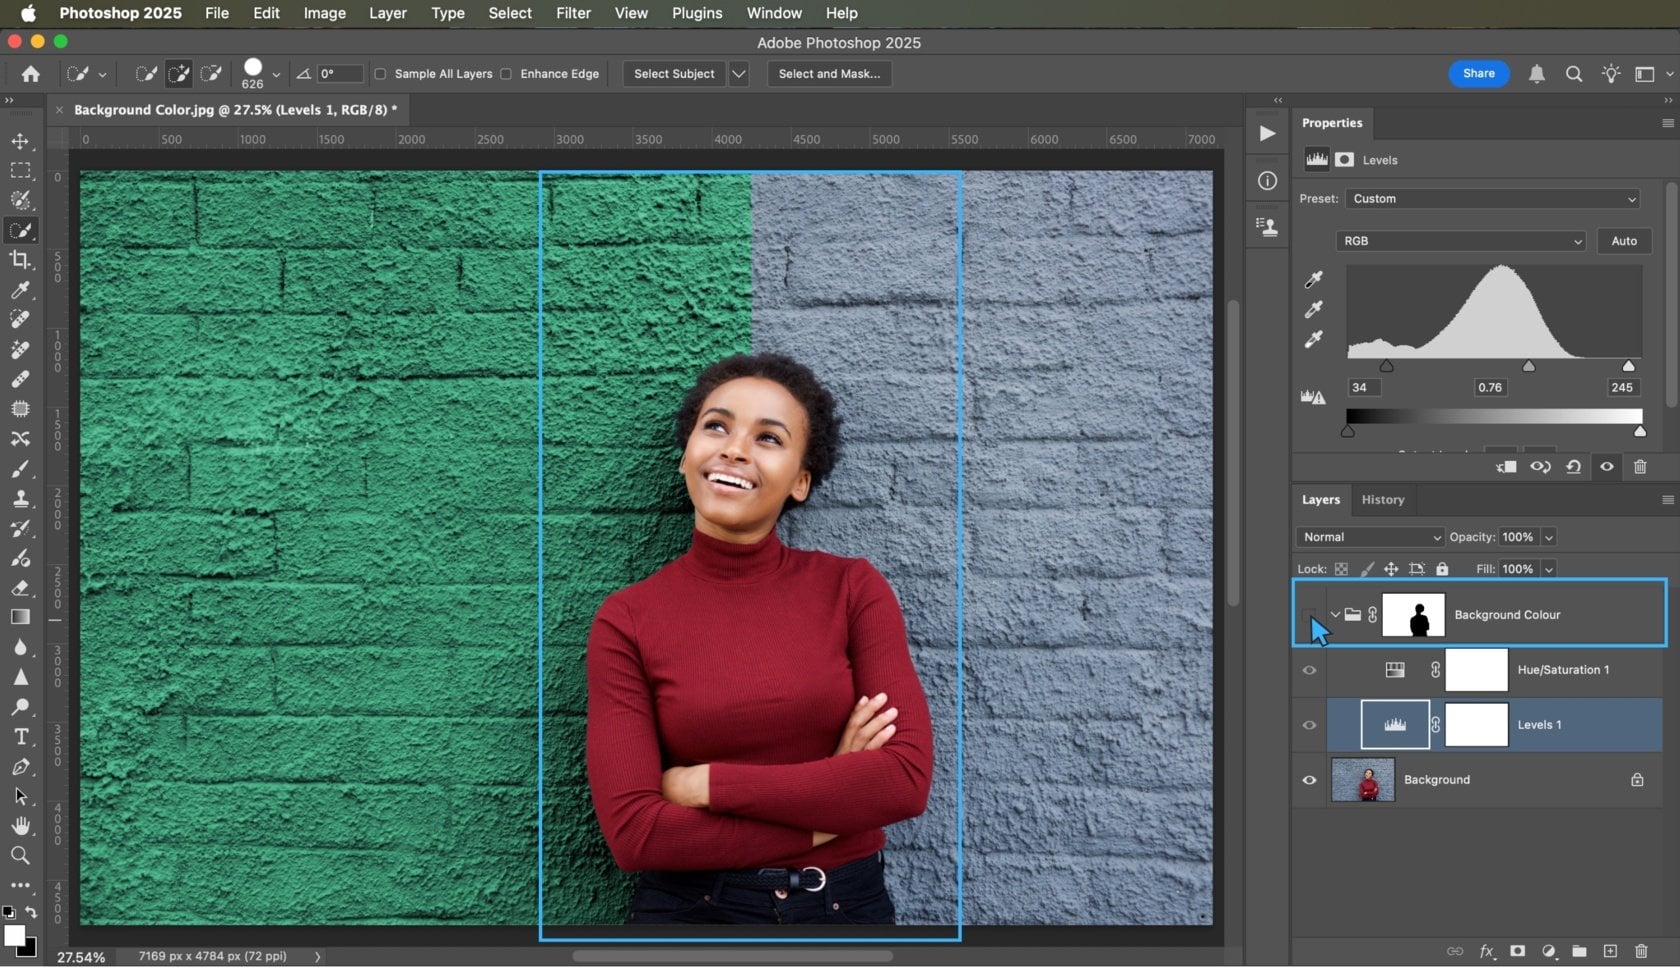Viewport: 1680px width, 967px height.
Task: Open the Filter menu
Action: click(x=573, y=13)
